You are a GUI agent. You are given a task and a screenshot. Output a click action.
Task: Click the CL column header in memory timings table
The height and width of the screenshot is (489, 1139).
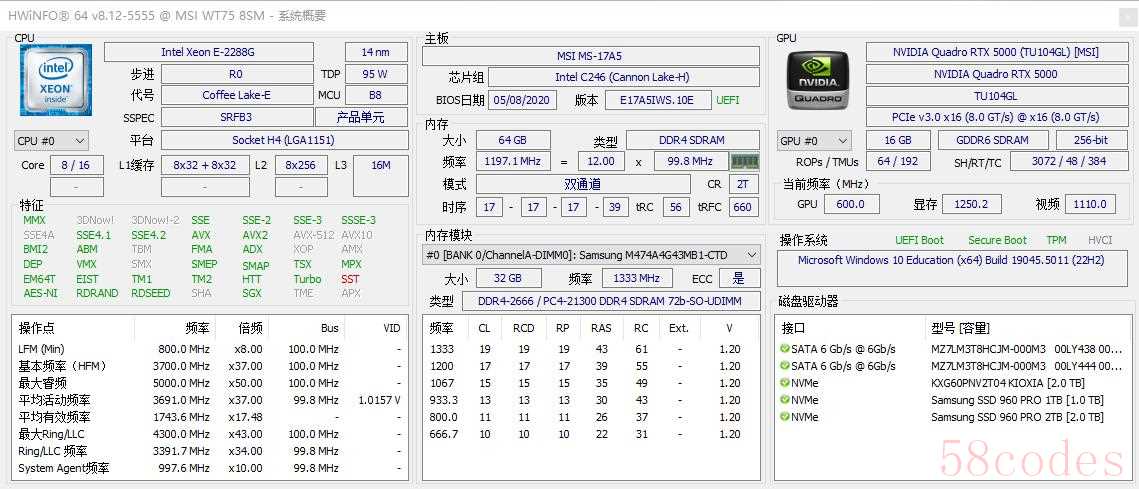click(484, 327)
